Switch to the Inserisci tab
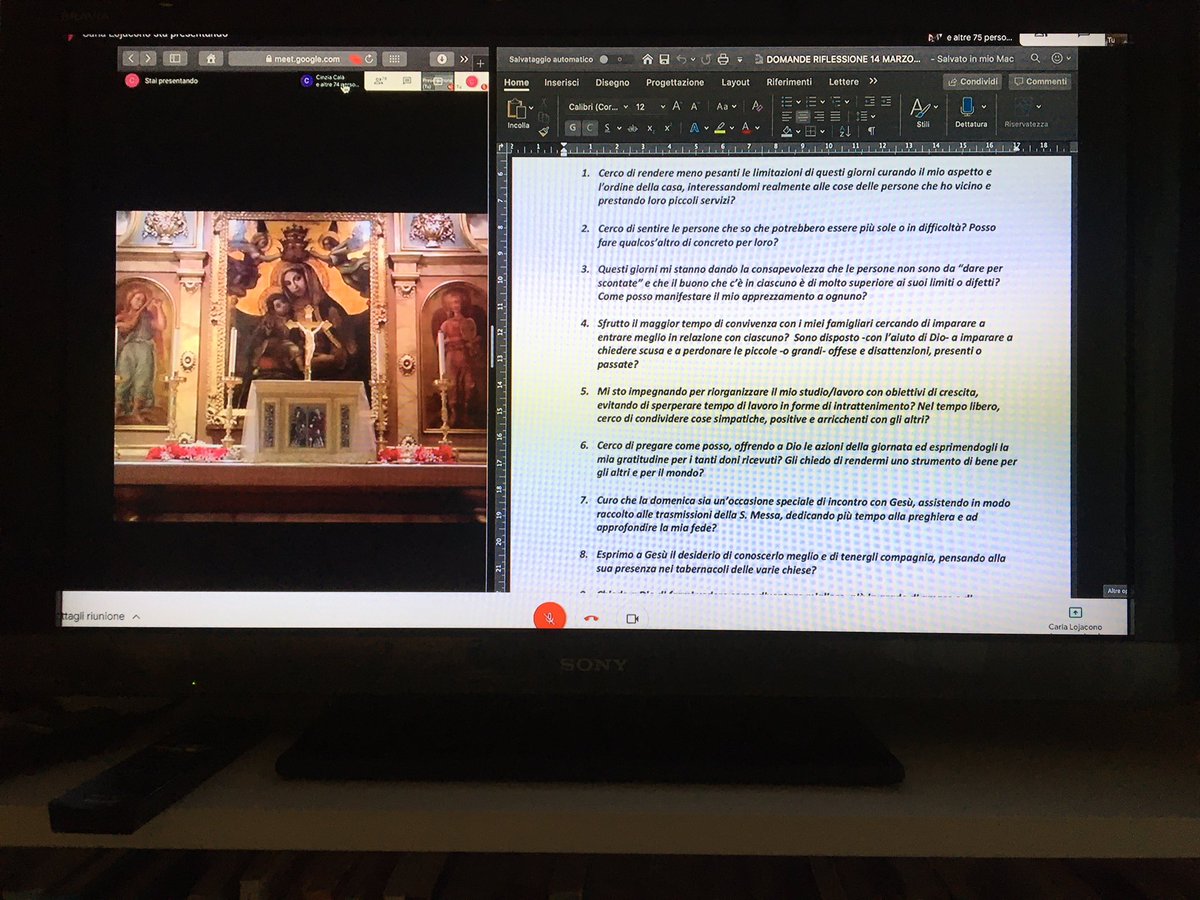 pos(561,82)
